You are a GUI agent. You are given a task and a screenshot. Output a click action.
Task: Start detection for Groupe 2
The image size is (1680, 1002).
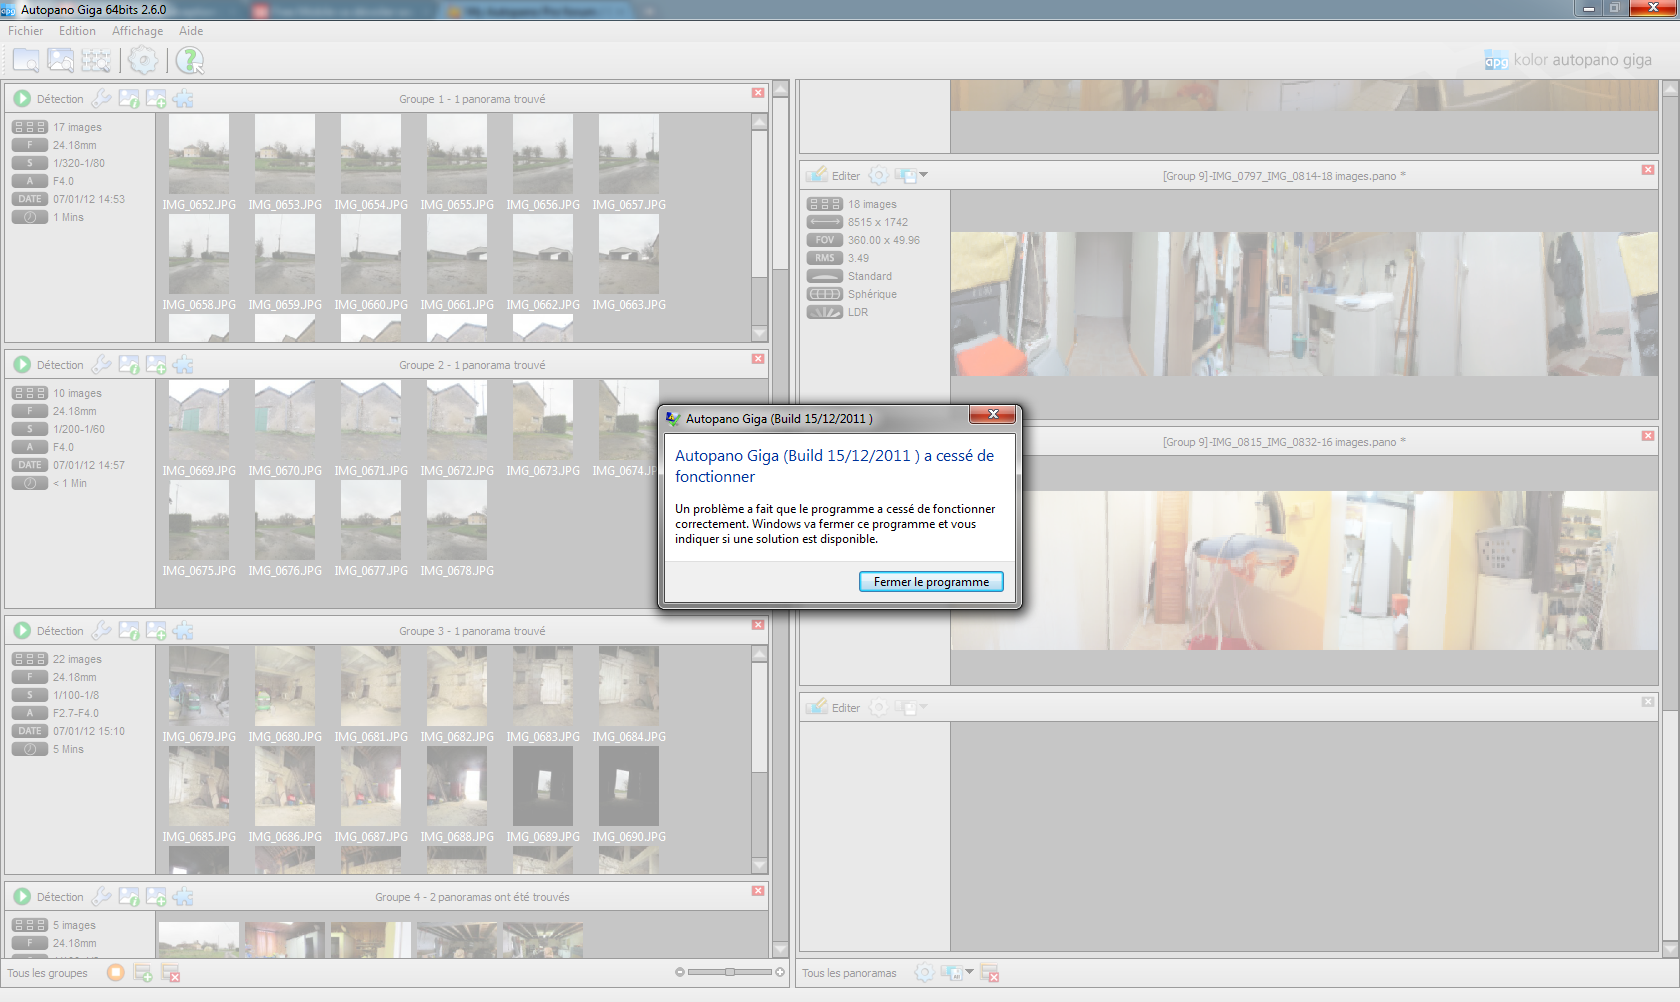coord(22,365)
